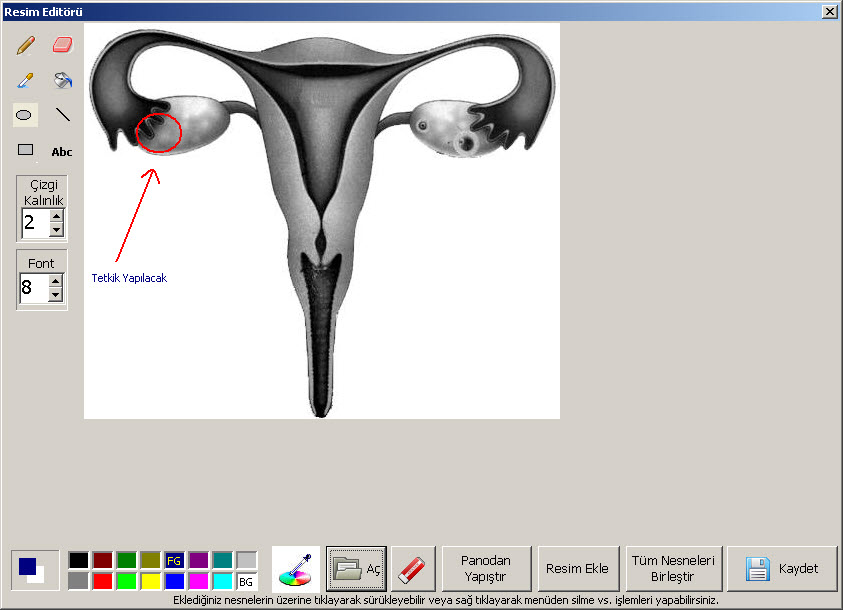This screenshot has width=843, height=610.
Task: Pick the light gray (silver) swatch
Action: pyautogui.click(x=246, y=560)
